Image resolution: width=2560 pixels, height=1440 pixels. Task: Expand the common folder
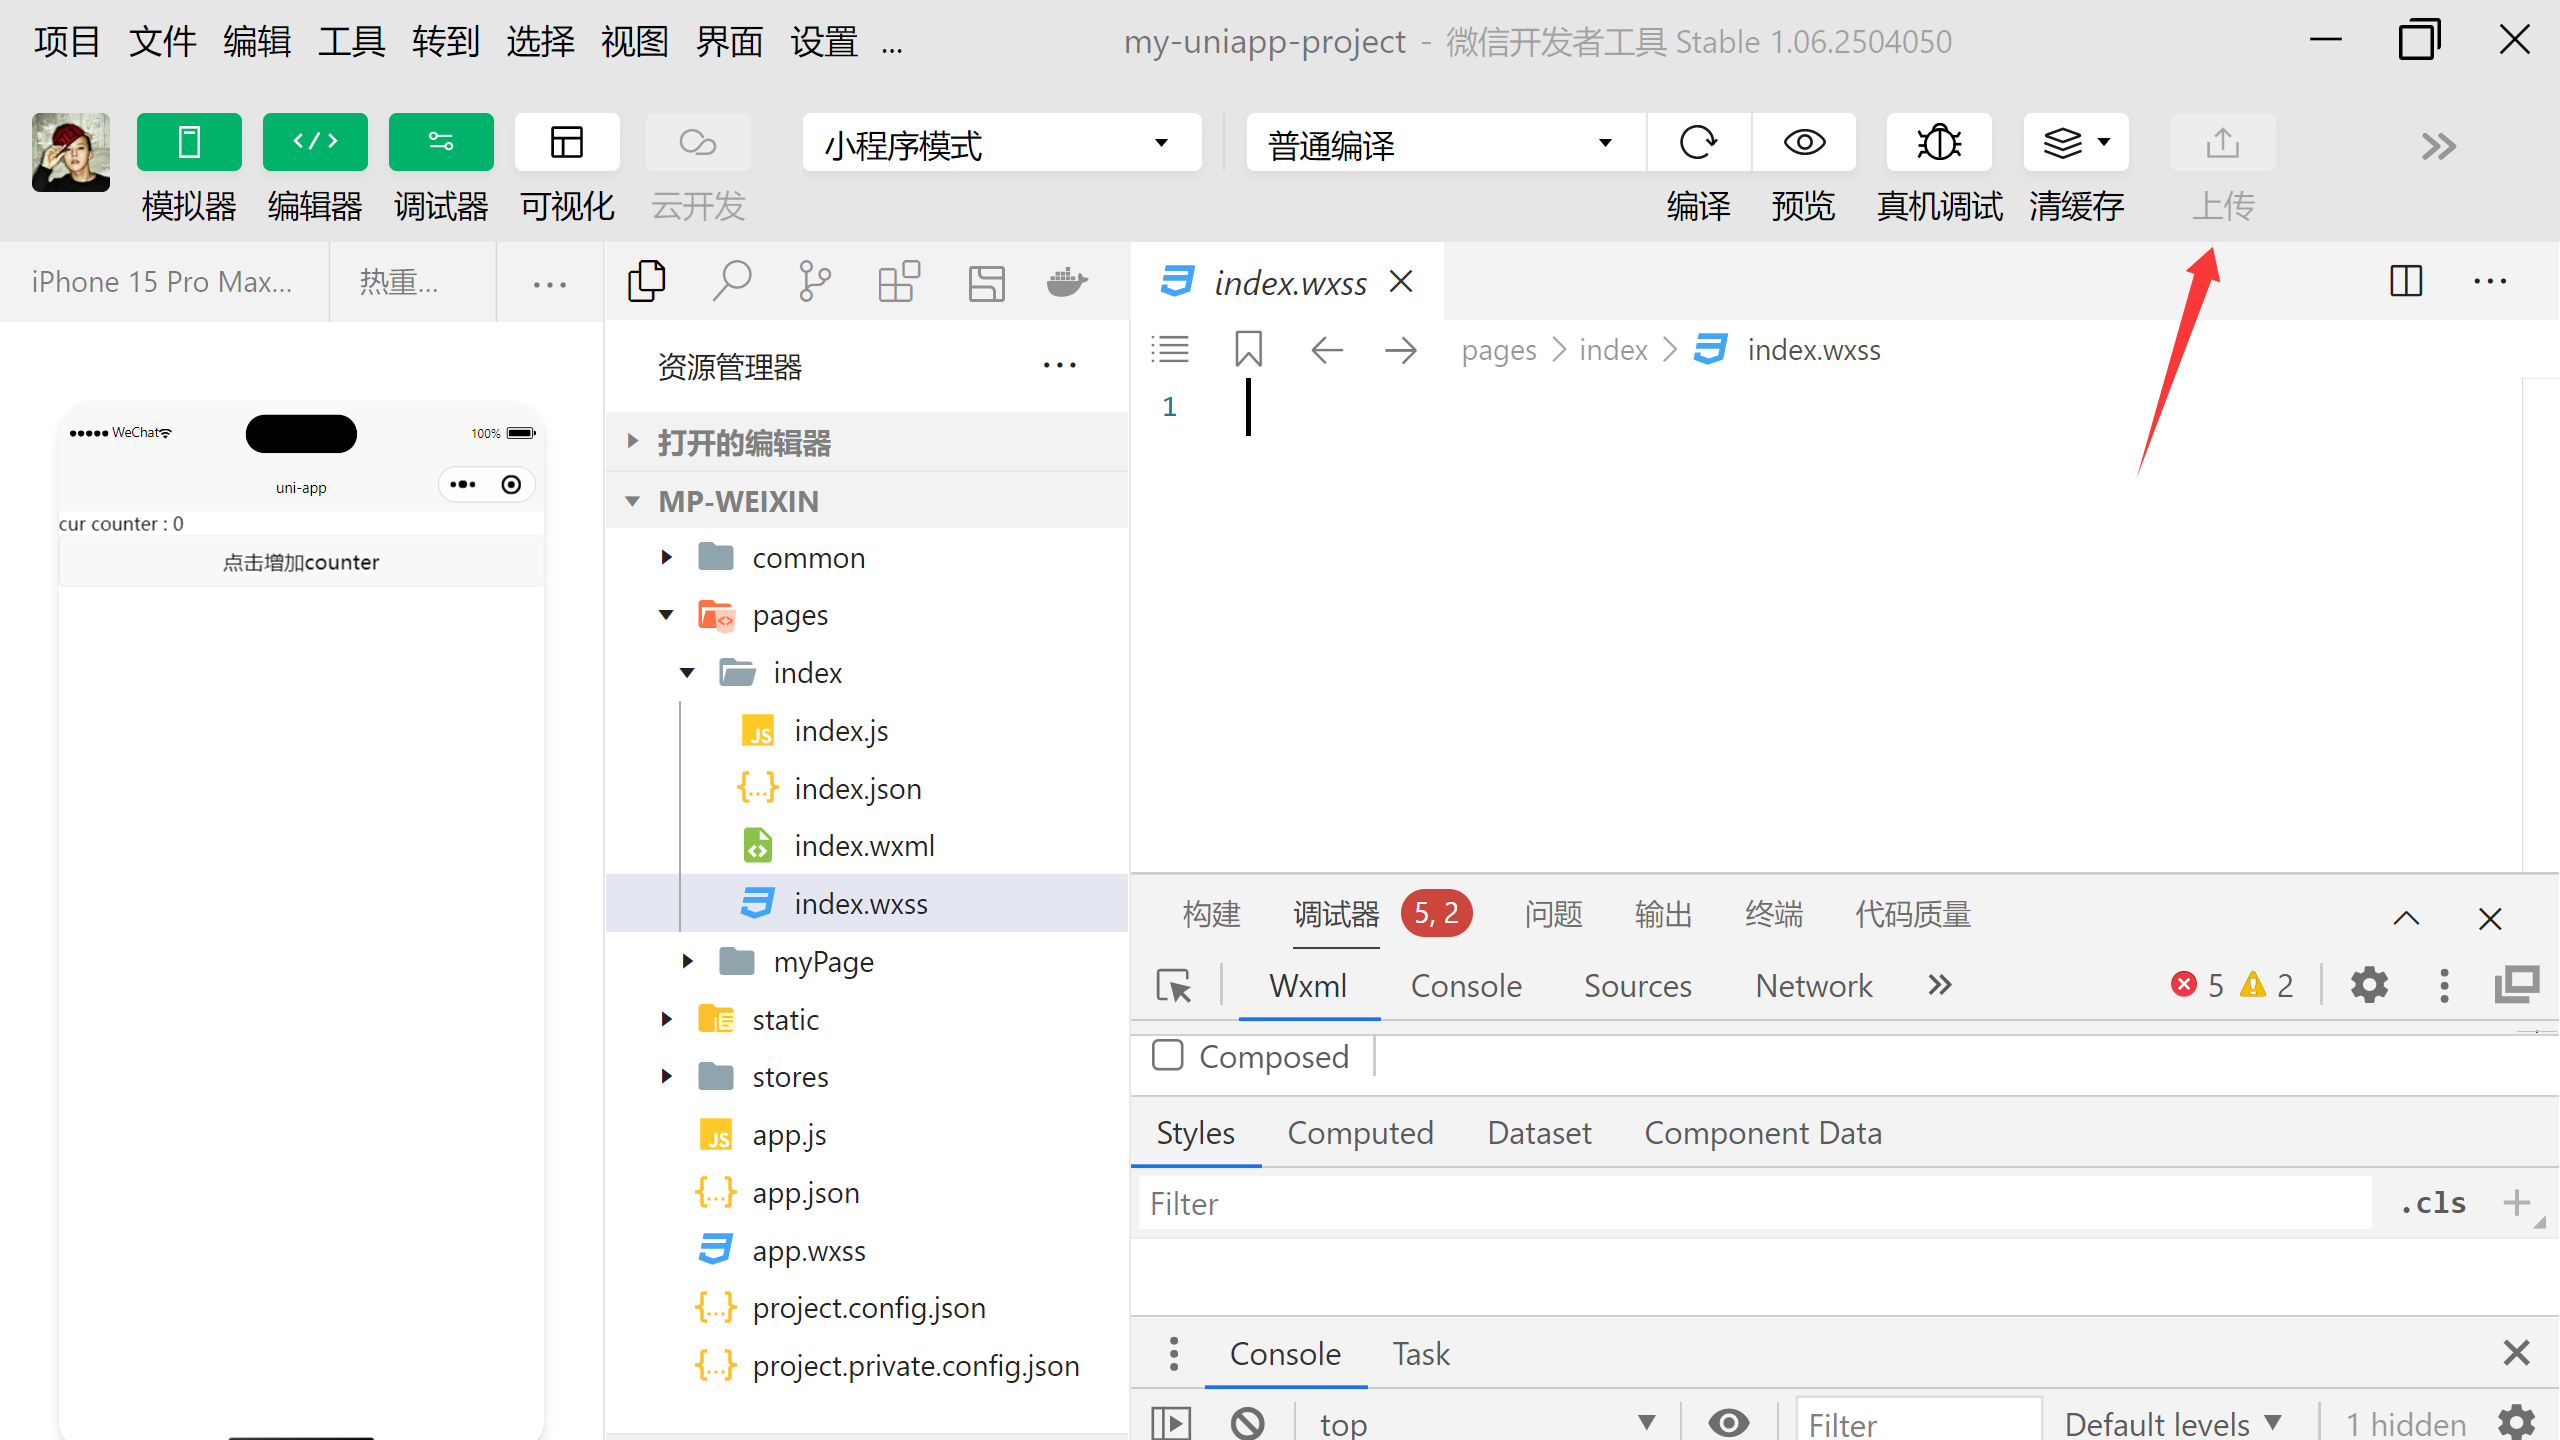click(808, 558)
